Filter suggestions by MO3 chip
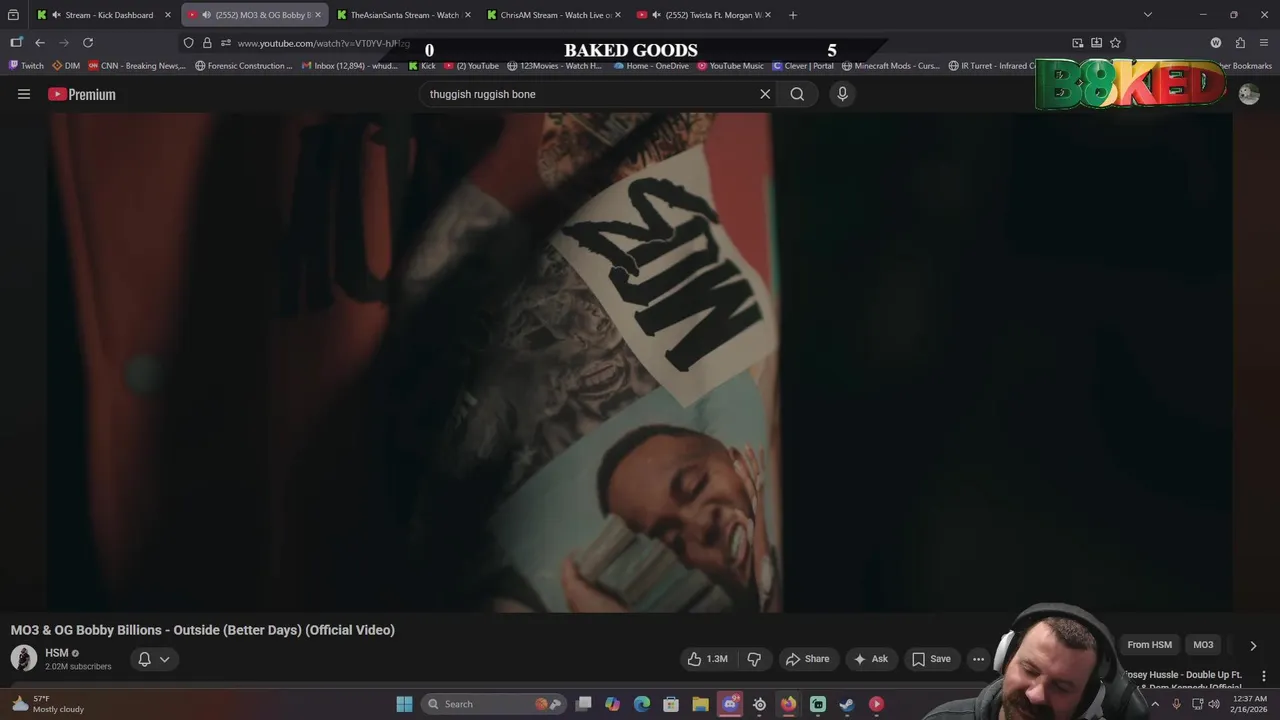The width and height of the screenshot is (1280, 720). click(1203, 645)
